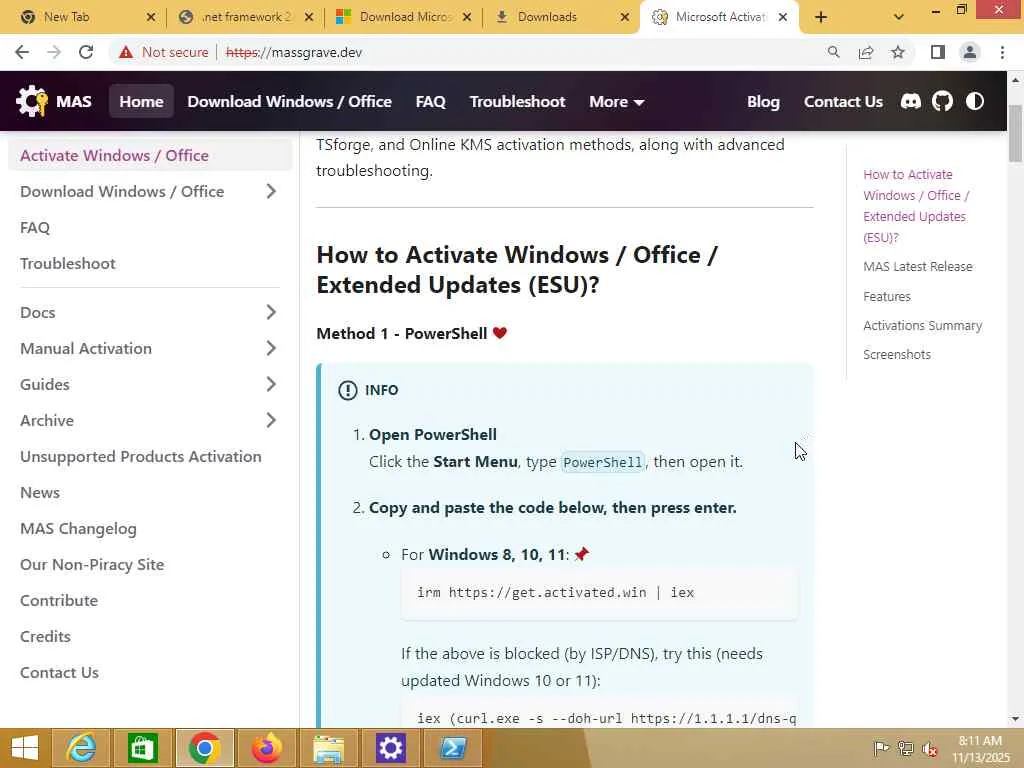Expand the Manual Activation sidebar chevron
Screen dimensions: 1024x768
tap(272, 348)
